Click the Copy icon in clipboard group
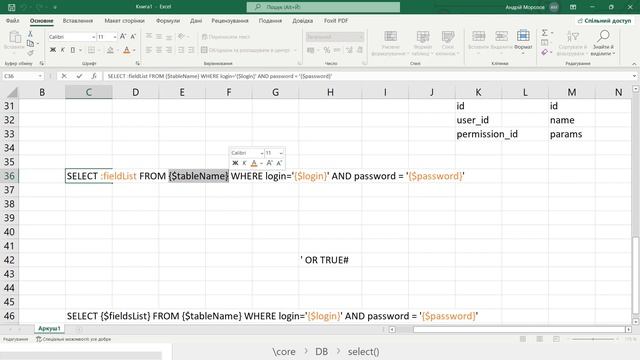 pos(30,43)
